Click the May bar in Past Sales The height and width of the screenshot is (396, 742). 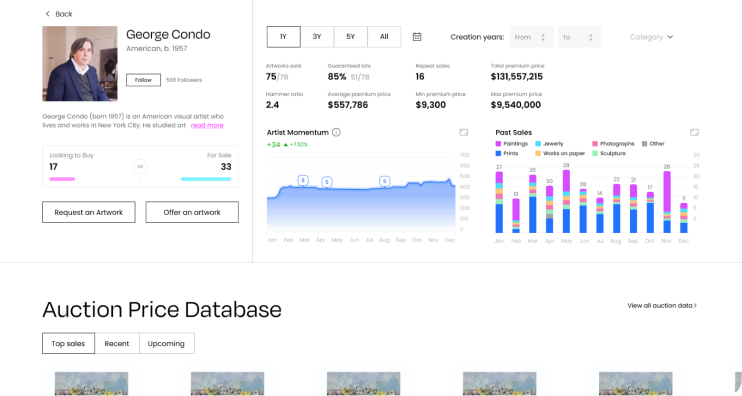pos(566,201)
